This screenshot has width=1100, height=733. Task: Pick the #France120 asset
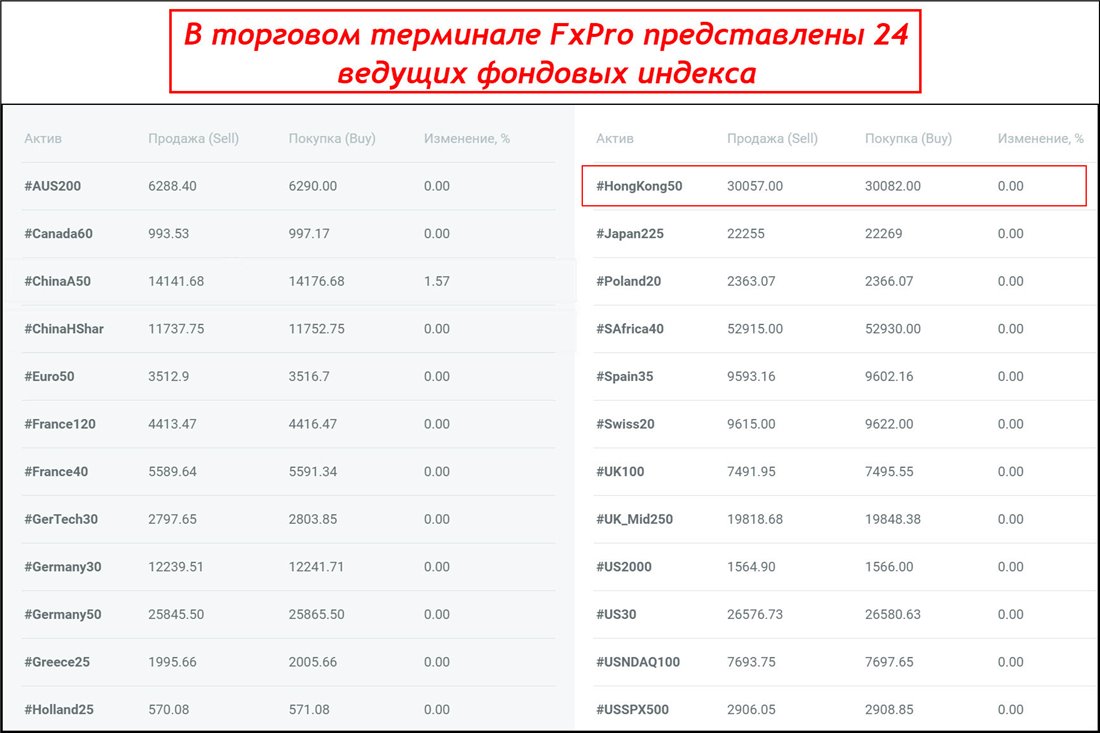point(60,424)
